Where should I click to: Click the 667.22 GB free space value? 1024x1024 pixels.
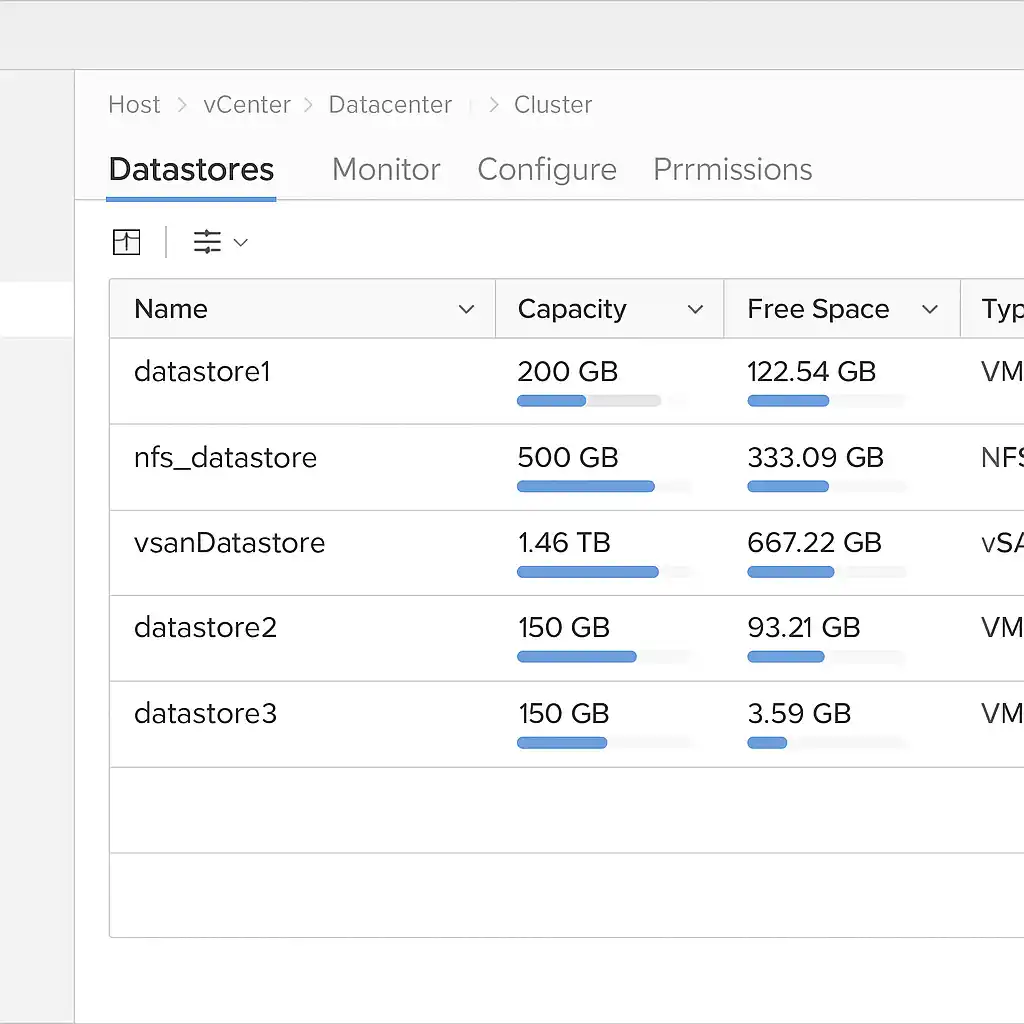814,543
